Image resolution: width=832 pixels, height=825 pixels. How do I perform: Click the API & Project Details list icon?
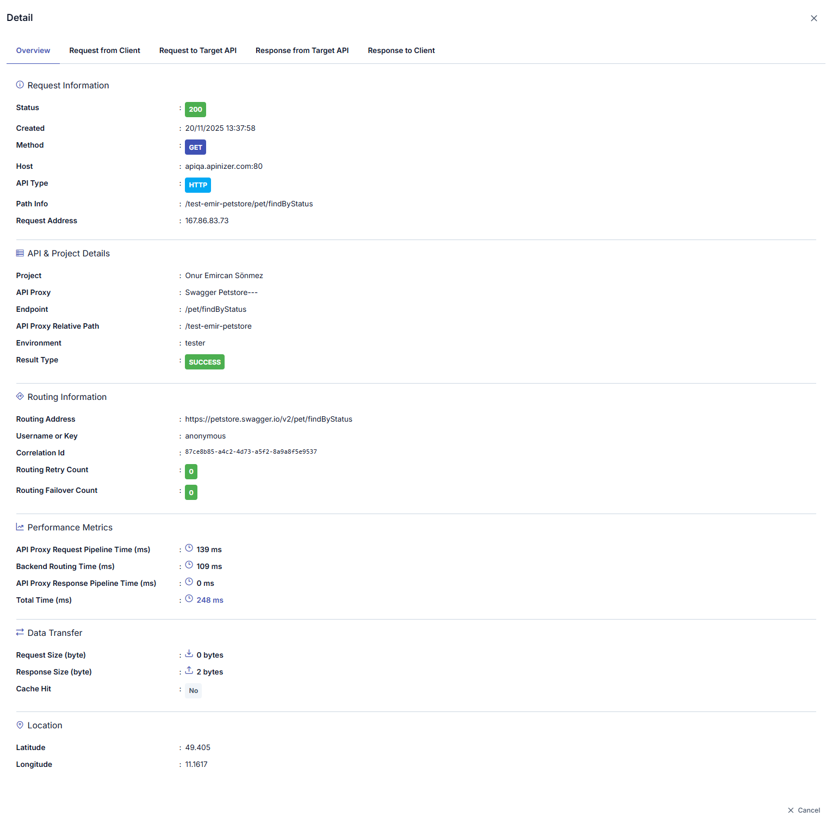click(x=20, y=253)
